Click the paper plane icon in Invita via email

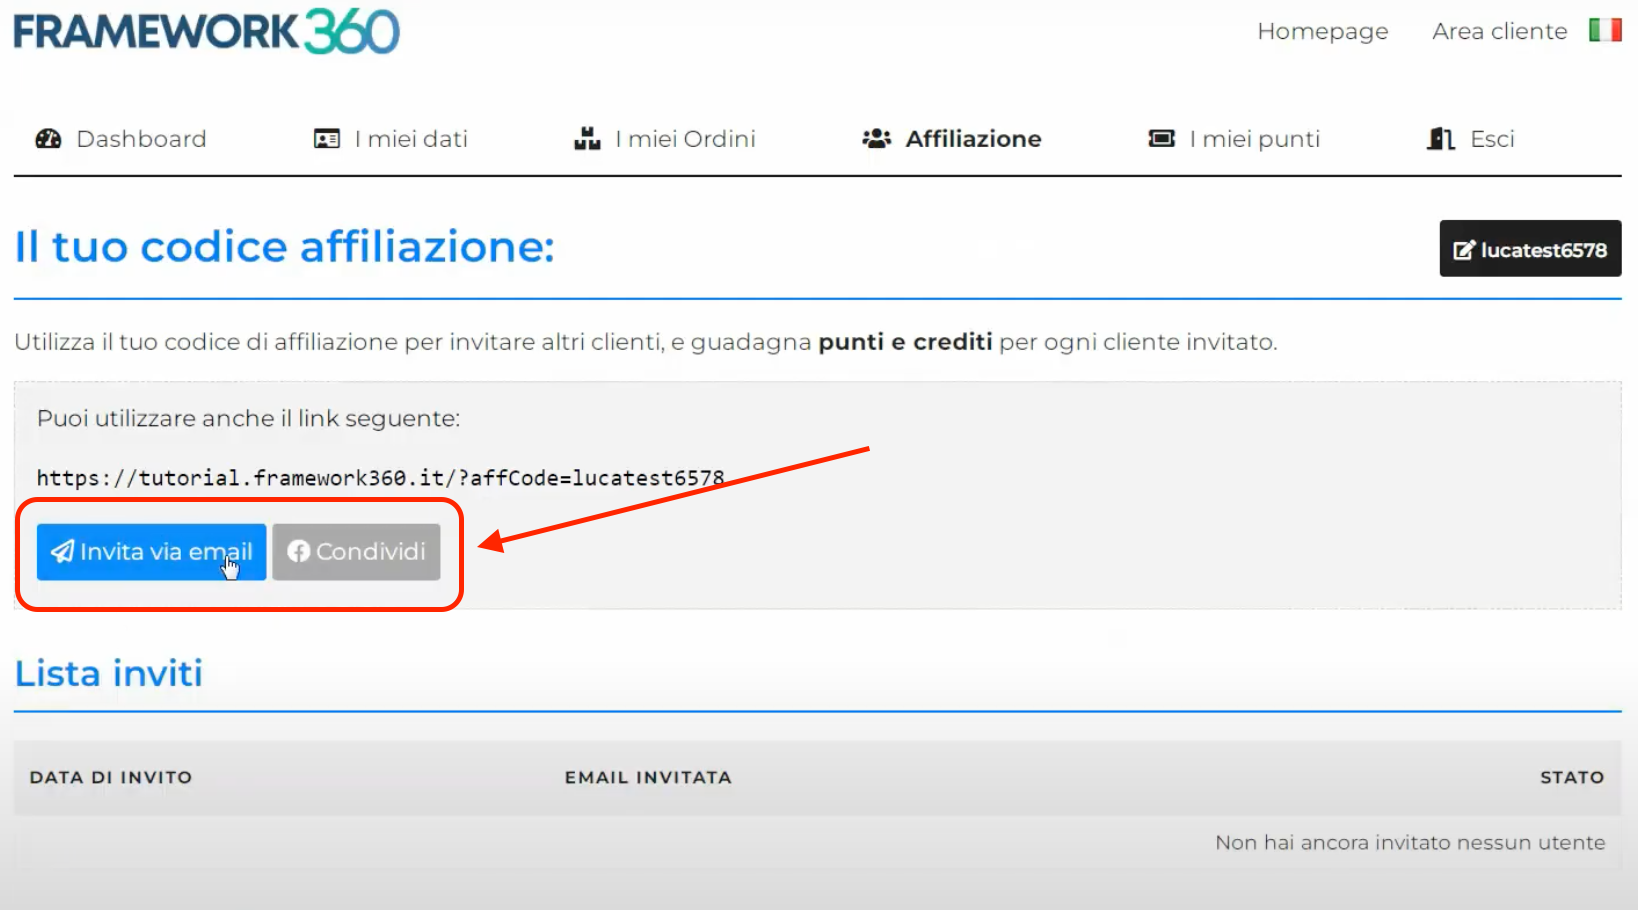pyautogui.click(x=62, y=549)
